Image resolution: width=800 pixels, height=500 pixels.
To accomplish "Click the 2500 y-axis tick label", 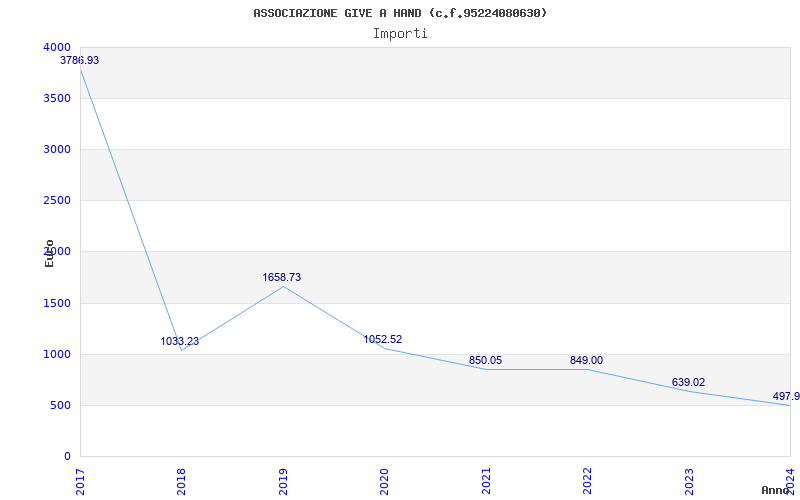I will (57, 201).
